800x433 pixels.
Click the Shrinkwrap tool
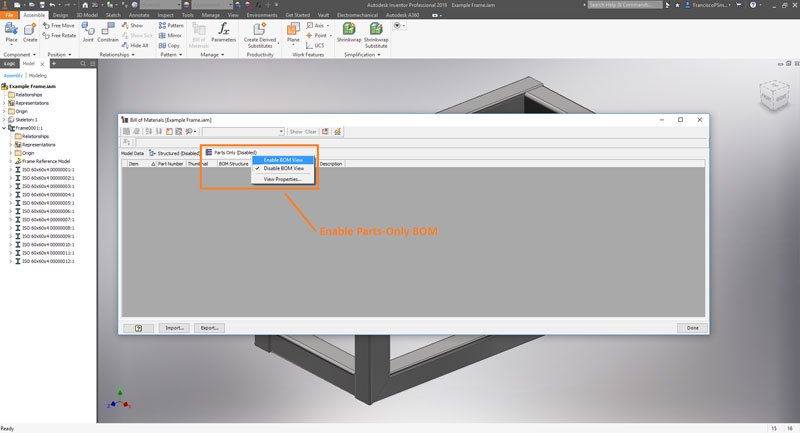(349, 32)
